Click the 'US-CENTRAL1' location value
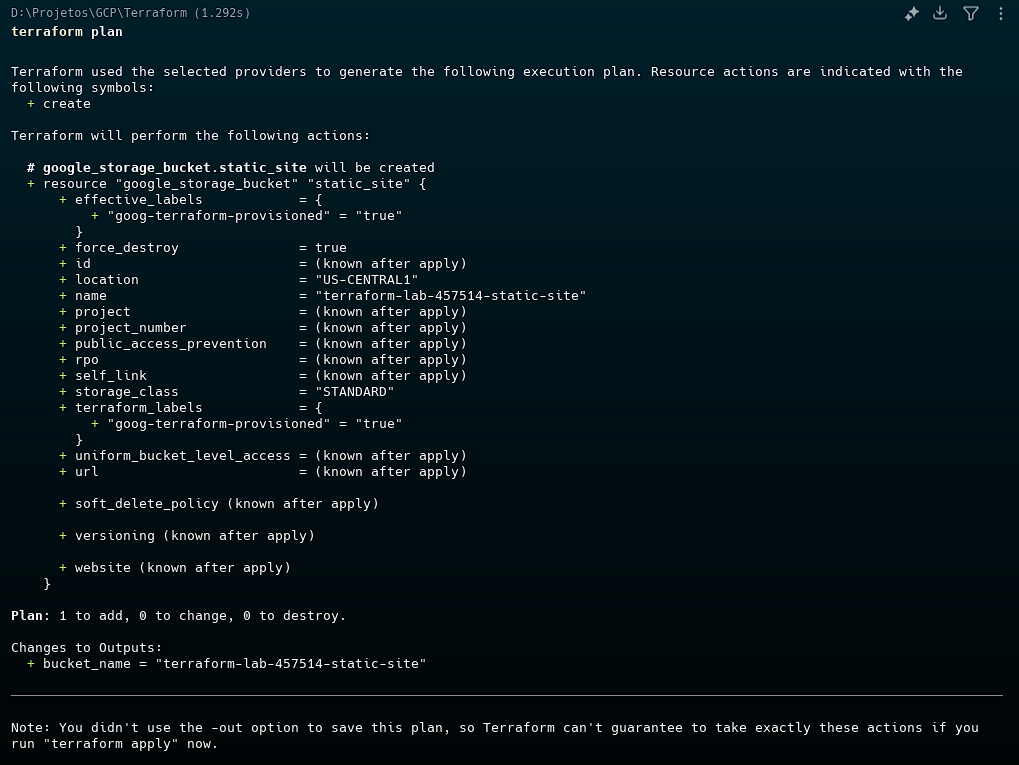Viewport: 1019px width, 765px height. (x=366, y=280)
